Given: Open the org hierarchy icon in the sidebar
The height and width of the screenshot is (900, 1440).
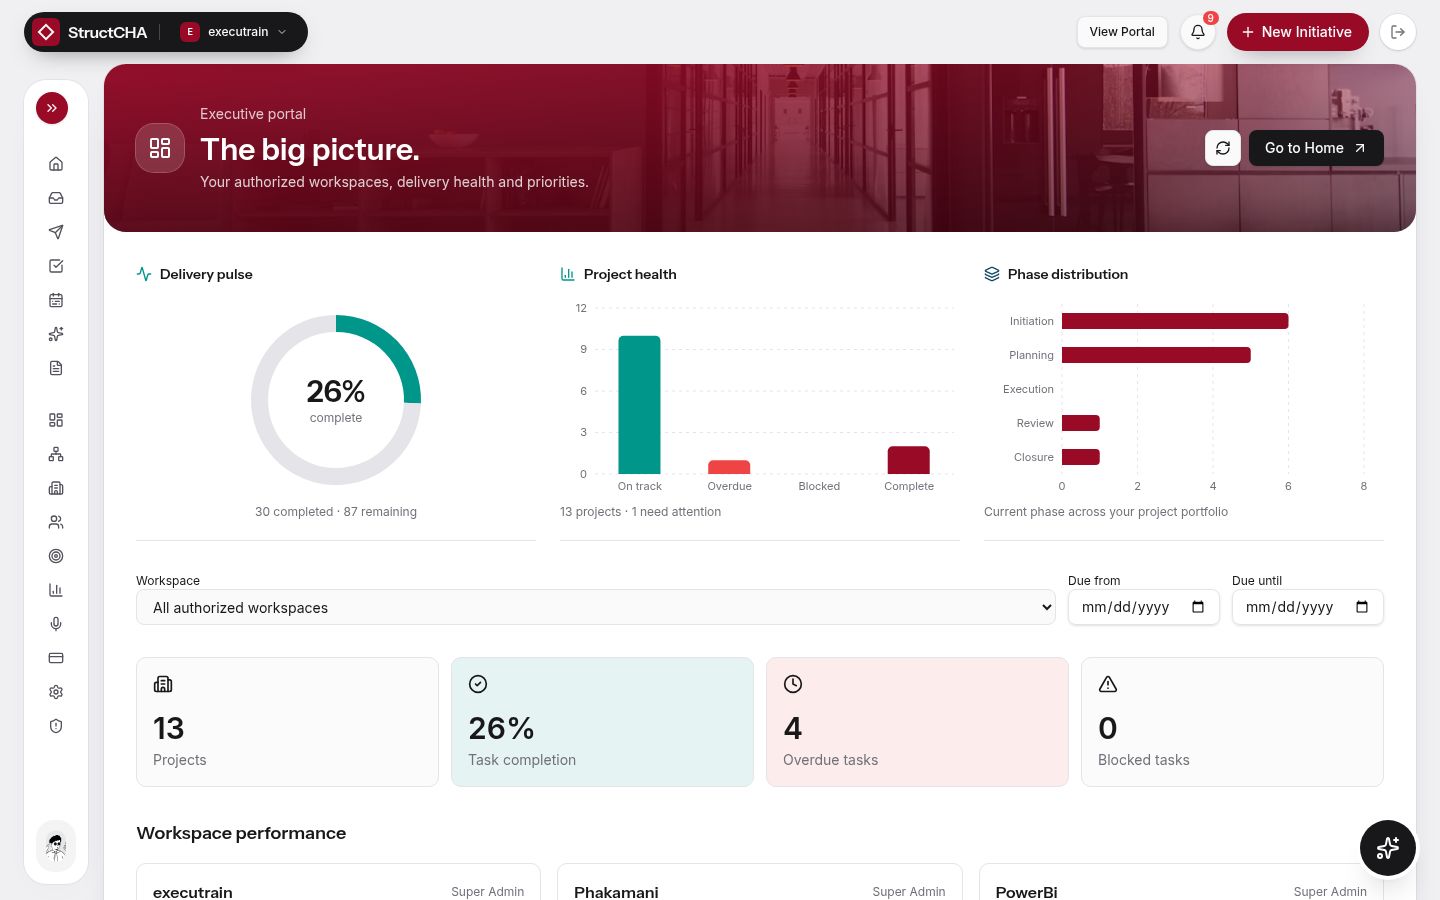Looking at the screenshot, I should [x=56, y=454].
